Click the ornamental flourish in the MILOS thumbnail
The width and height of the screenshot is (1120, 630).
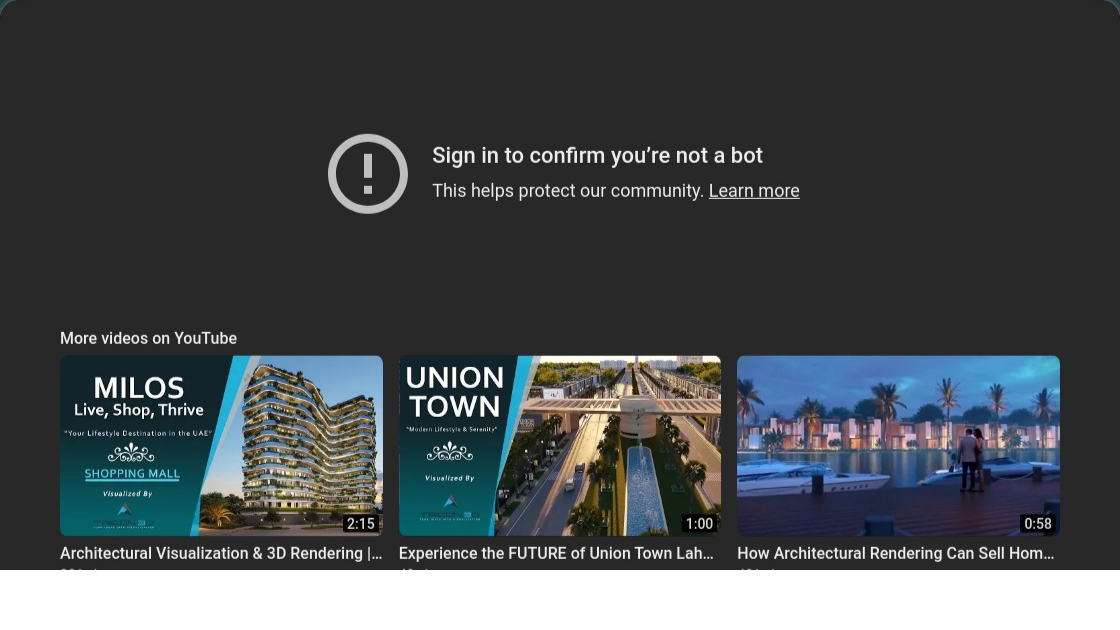pos(131,452)
